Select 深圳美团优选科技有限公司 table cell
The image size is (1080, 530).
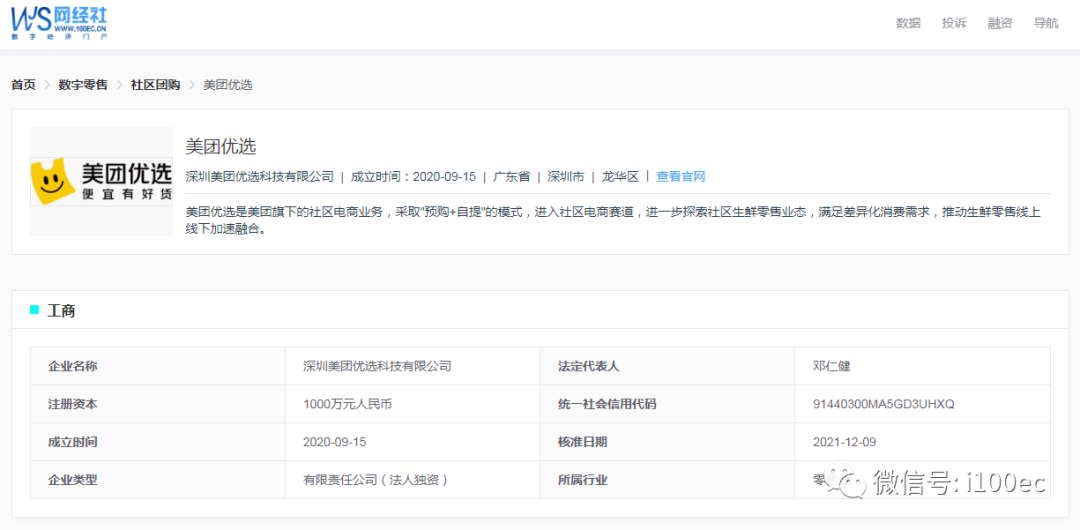click(x=413, y=366)
